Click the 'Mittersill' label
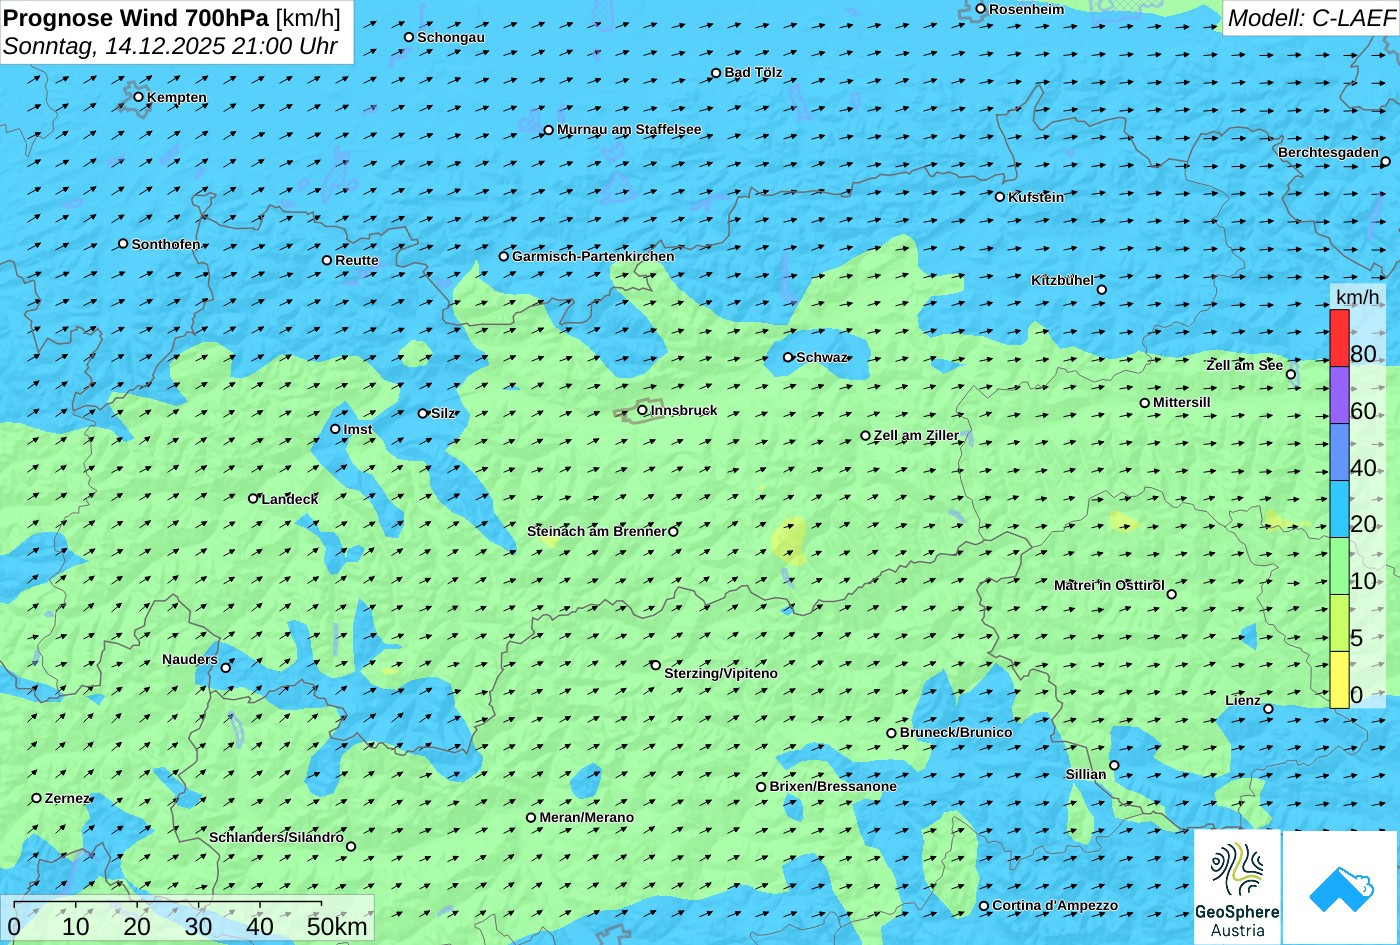 tap(1182, 402)
